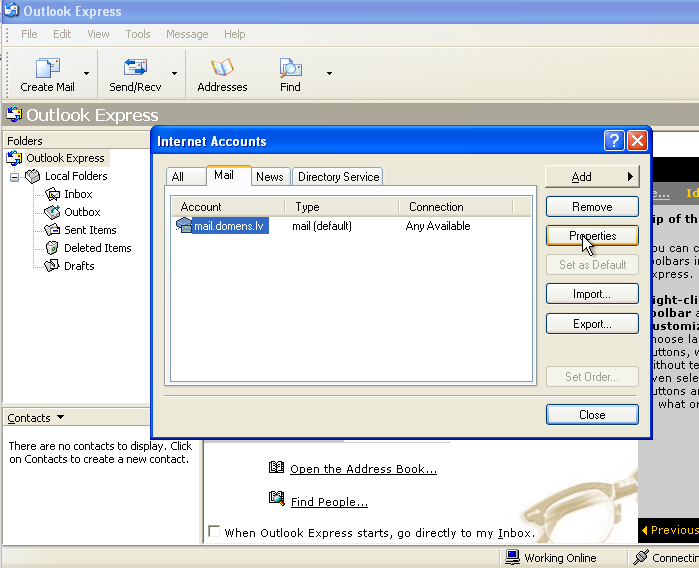Open Send/Recv dropdown arrow

pyautogui.click(x=174, y=73)
